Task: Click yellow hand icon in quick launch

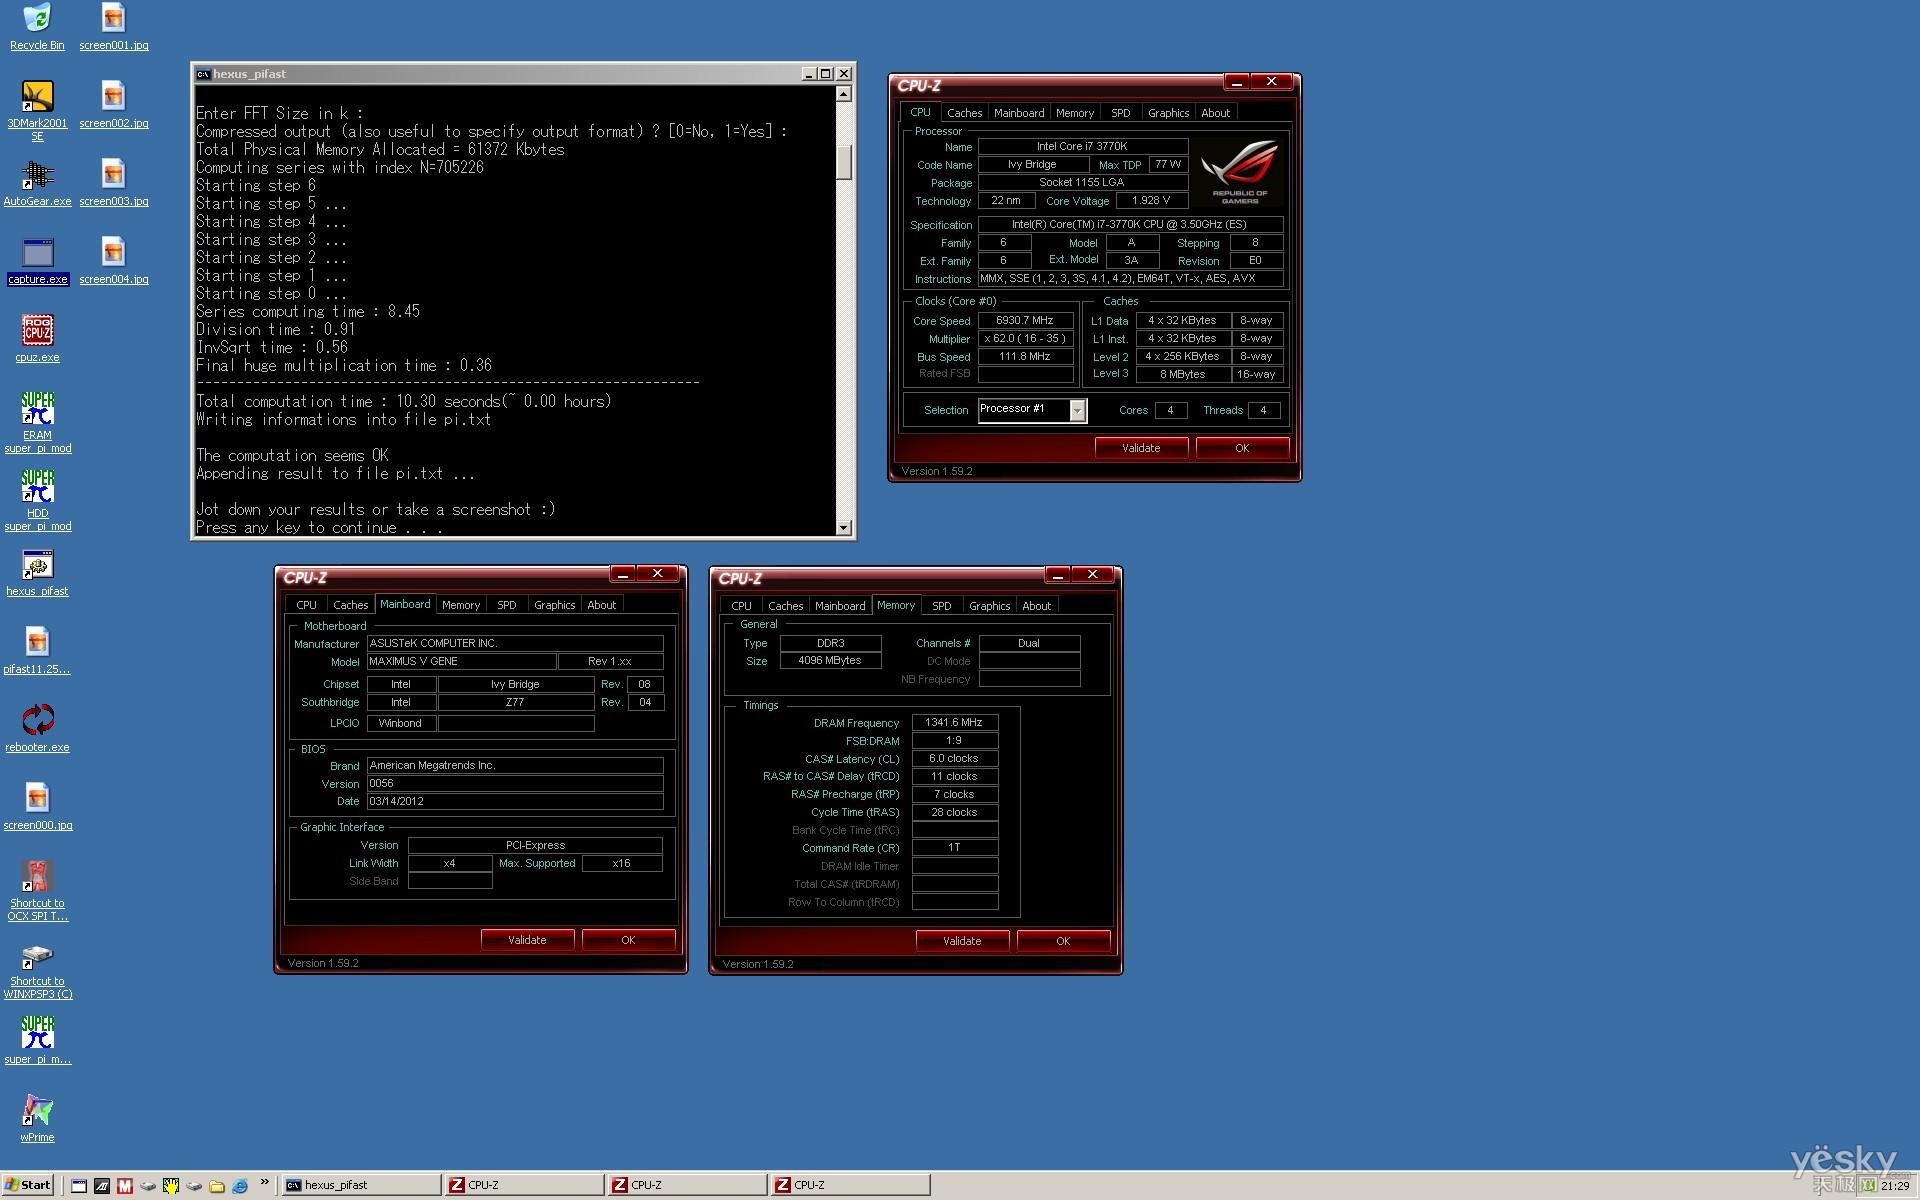Action: [171, 1185]
